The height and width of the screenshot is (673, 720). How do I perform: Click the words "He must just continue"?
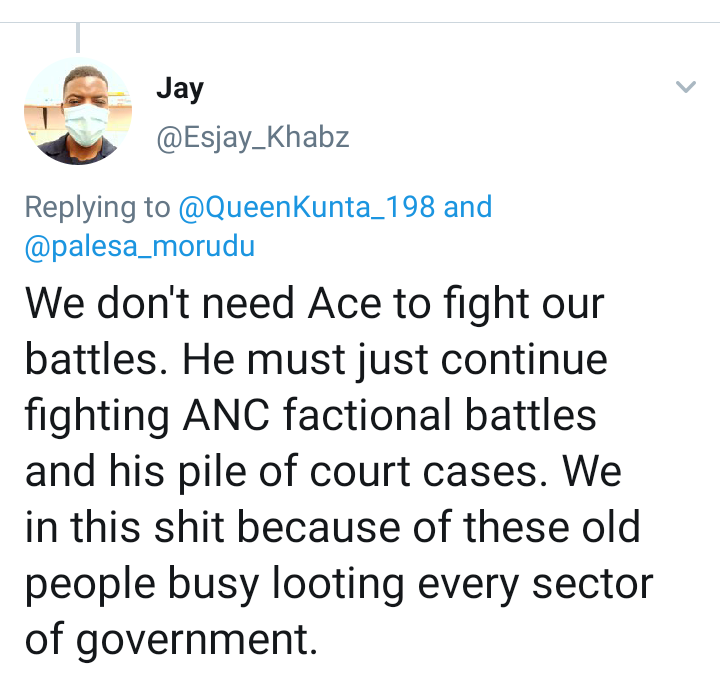click(x=395, y=359)
